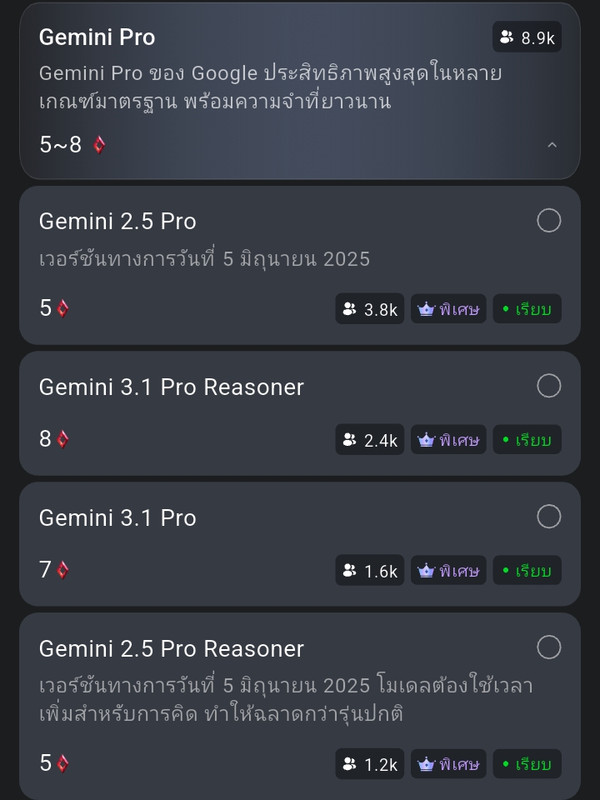The width and height of the screenshot is (600, 800).
Task: Click the red gem icon next to 5~8
Action: click(99, 145)
